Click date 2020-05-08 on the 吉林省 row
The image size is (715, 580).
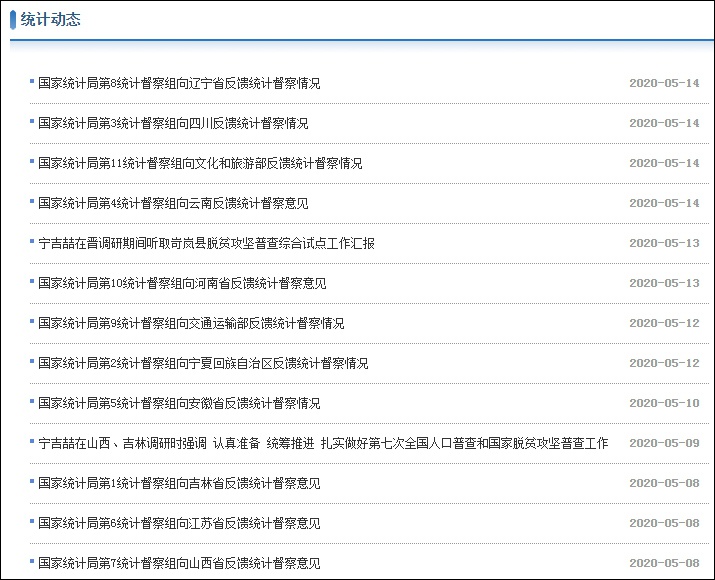[x=664, y=483]
